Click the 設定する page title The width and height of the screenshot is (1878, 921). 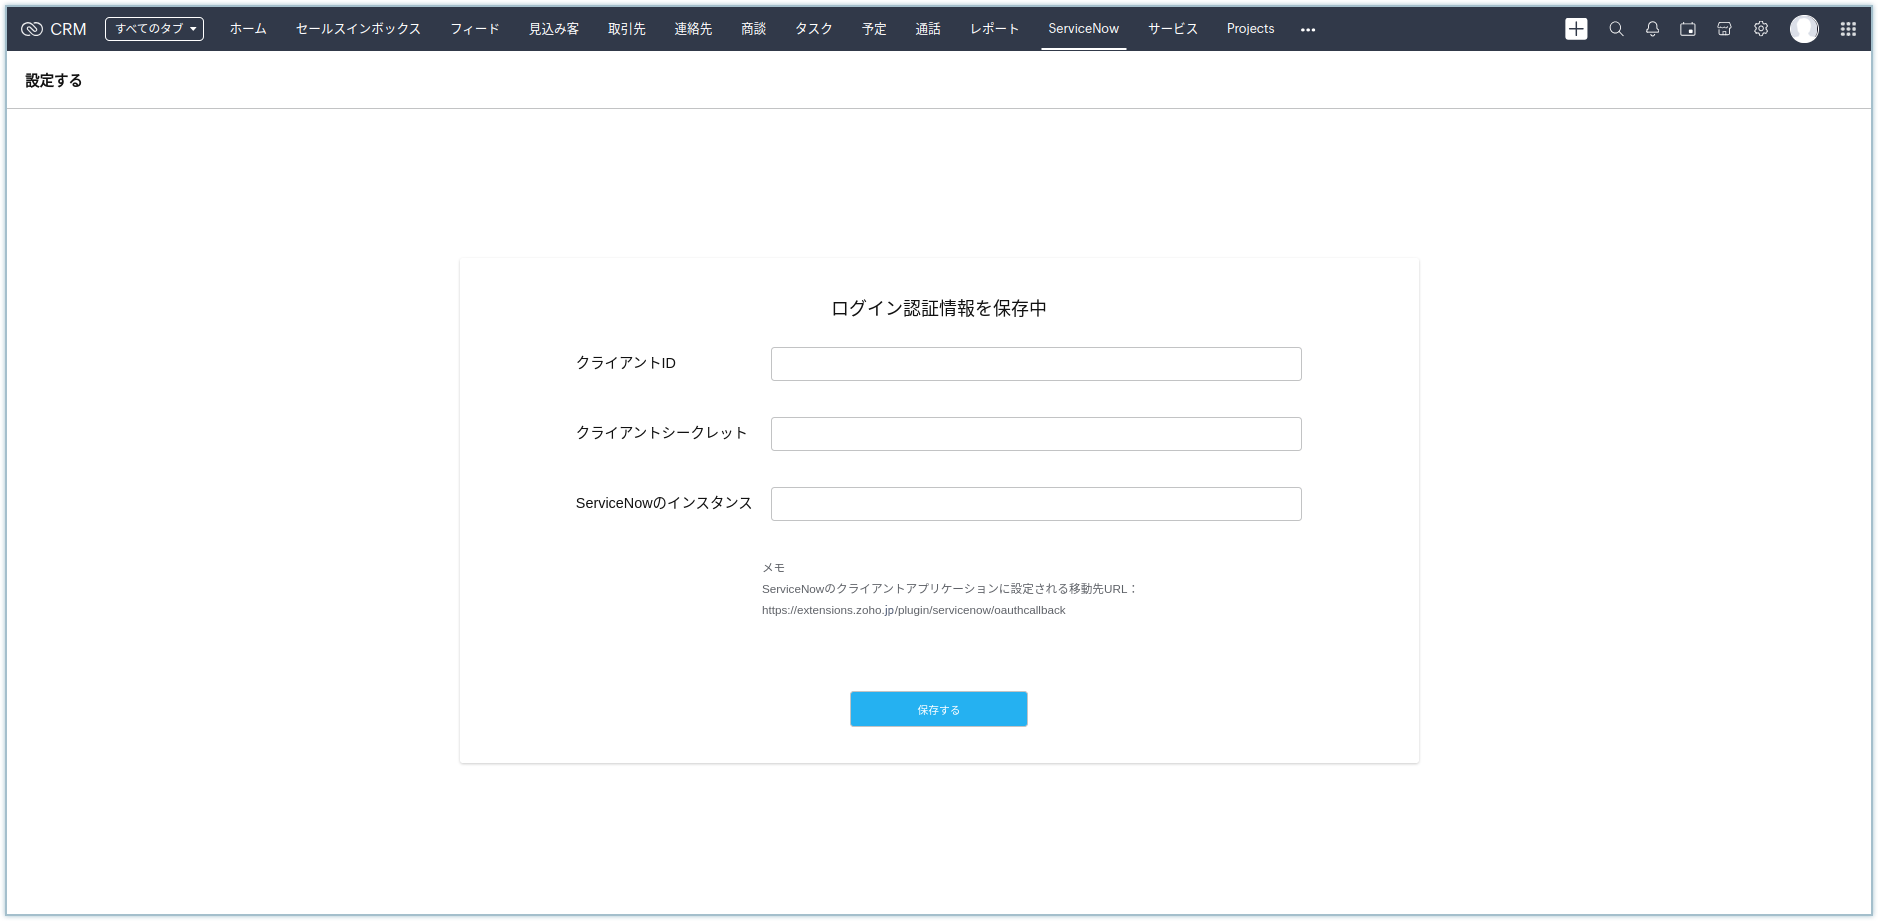54,80
